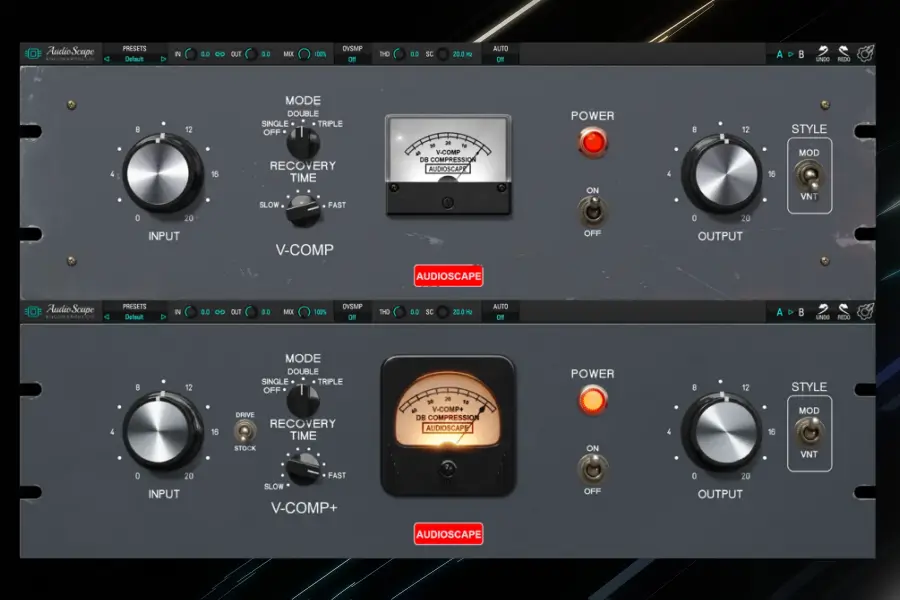Click the 100% mix value on V-COMP+
Viewport: 900px width, 600px height.
point(320,312)
